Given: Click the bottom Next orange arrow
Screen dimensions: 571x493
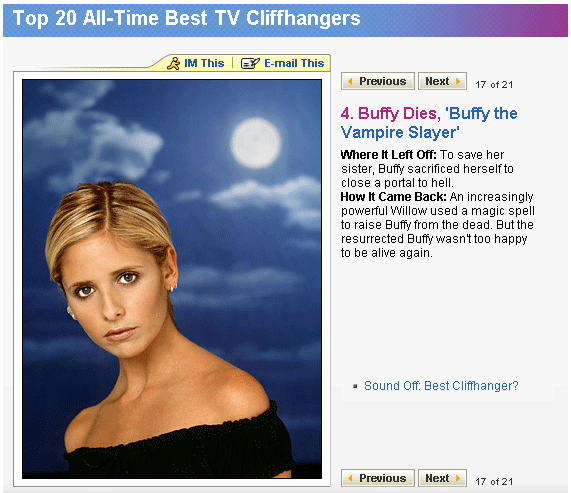Looking at the screenshot, I should coord(458,478).
